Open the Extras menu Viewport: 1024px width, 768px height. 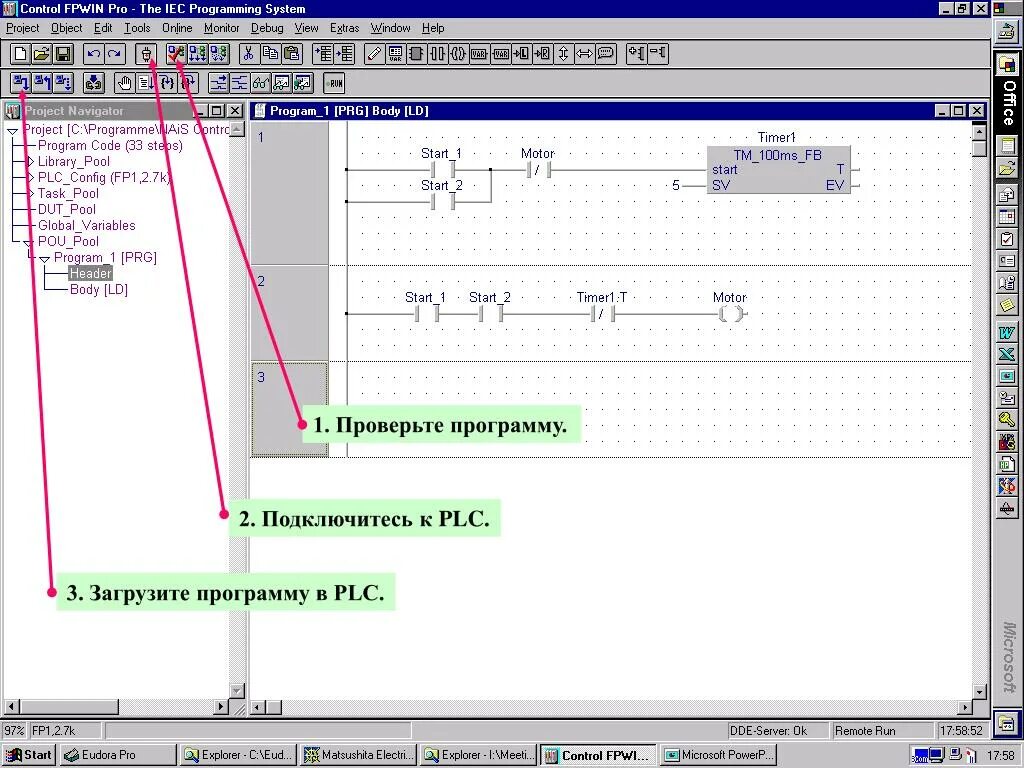[344, 27]
